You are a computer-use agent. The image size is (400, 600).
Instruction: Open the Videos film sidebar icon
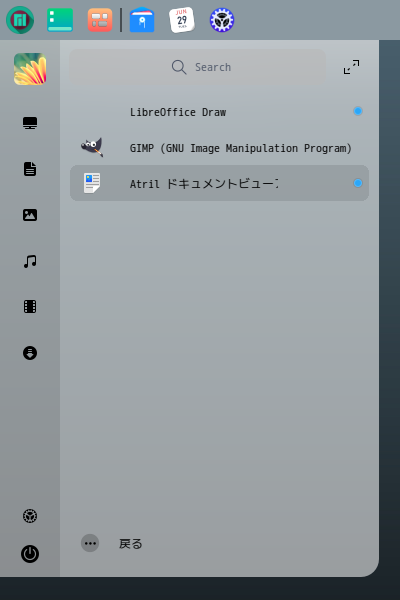(30, 307)
